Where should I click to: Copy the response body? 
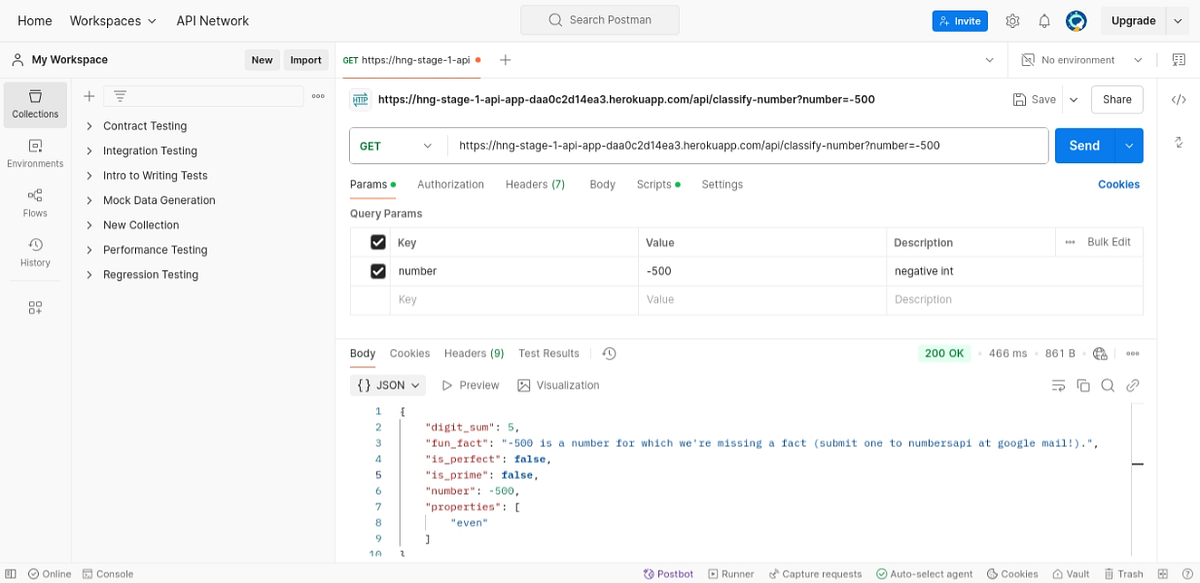click(1083, 385)
